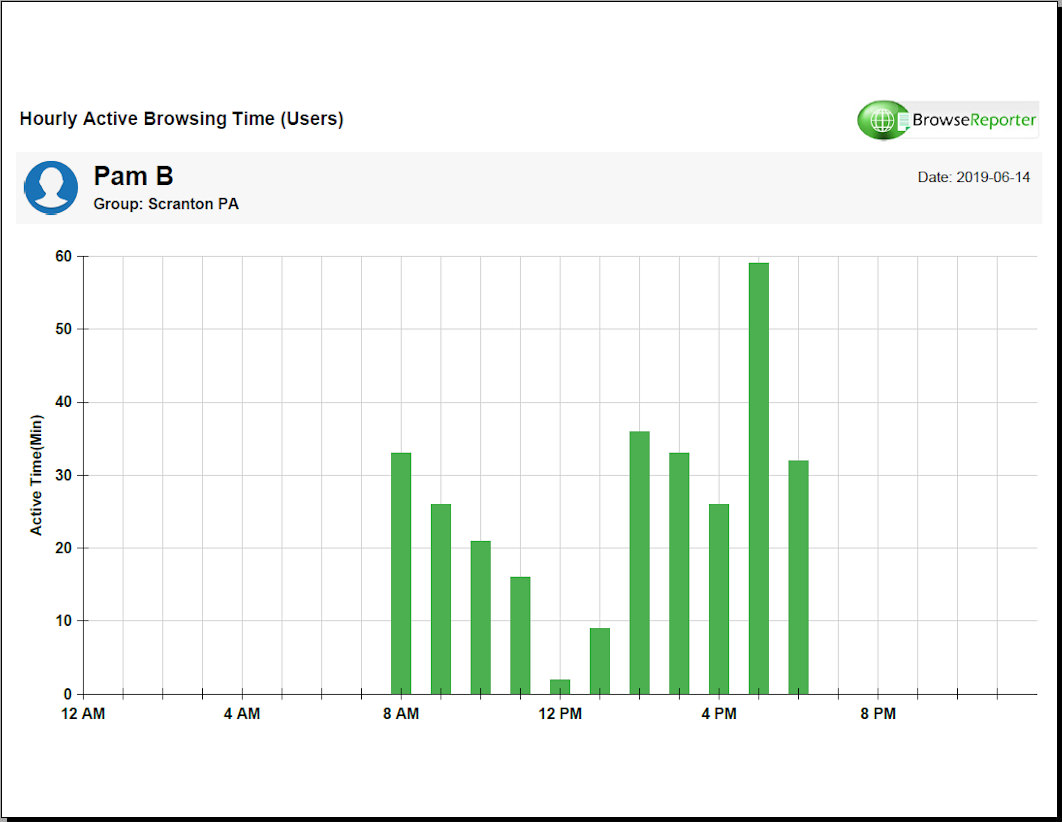Select the 1 PM bar showing 9 minutes
1062x822 pixels.
coord(600,661)
